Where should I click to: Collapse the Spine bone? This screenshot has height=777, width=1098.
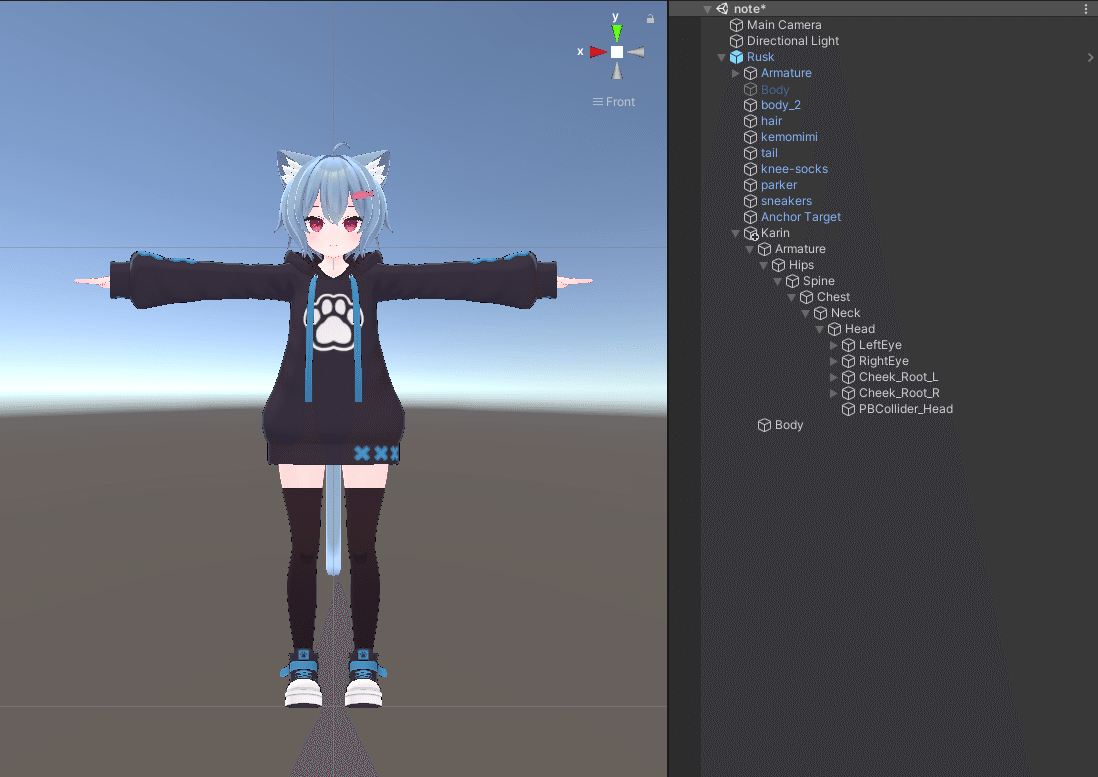(777, 281)
